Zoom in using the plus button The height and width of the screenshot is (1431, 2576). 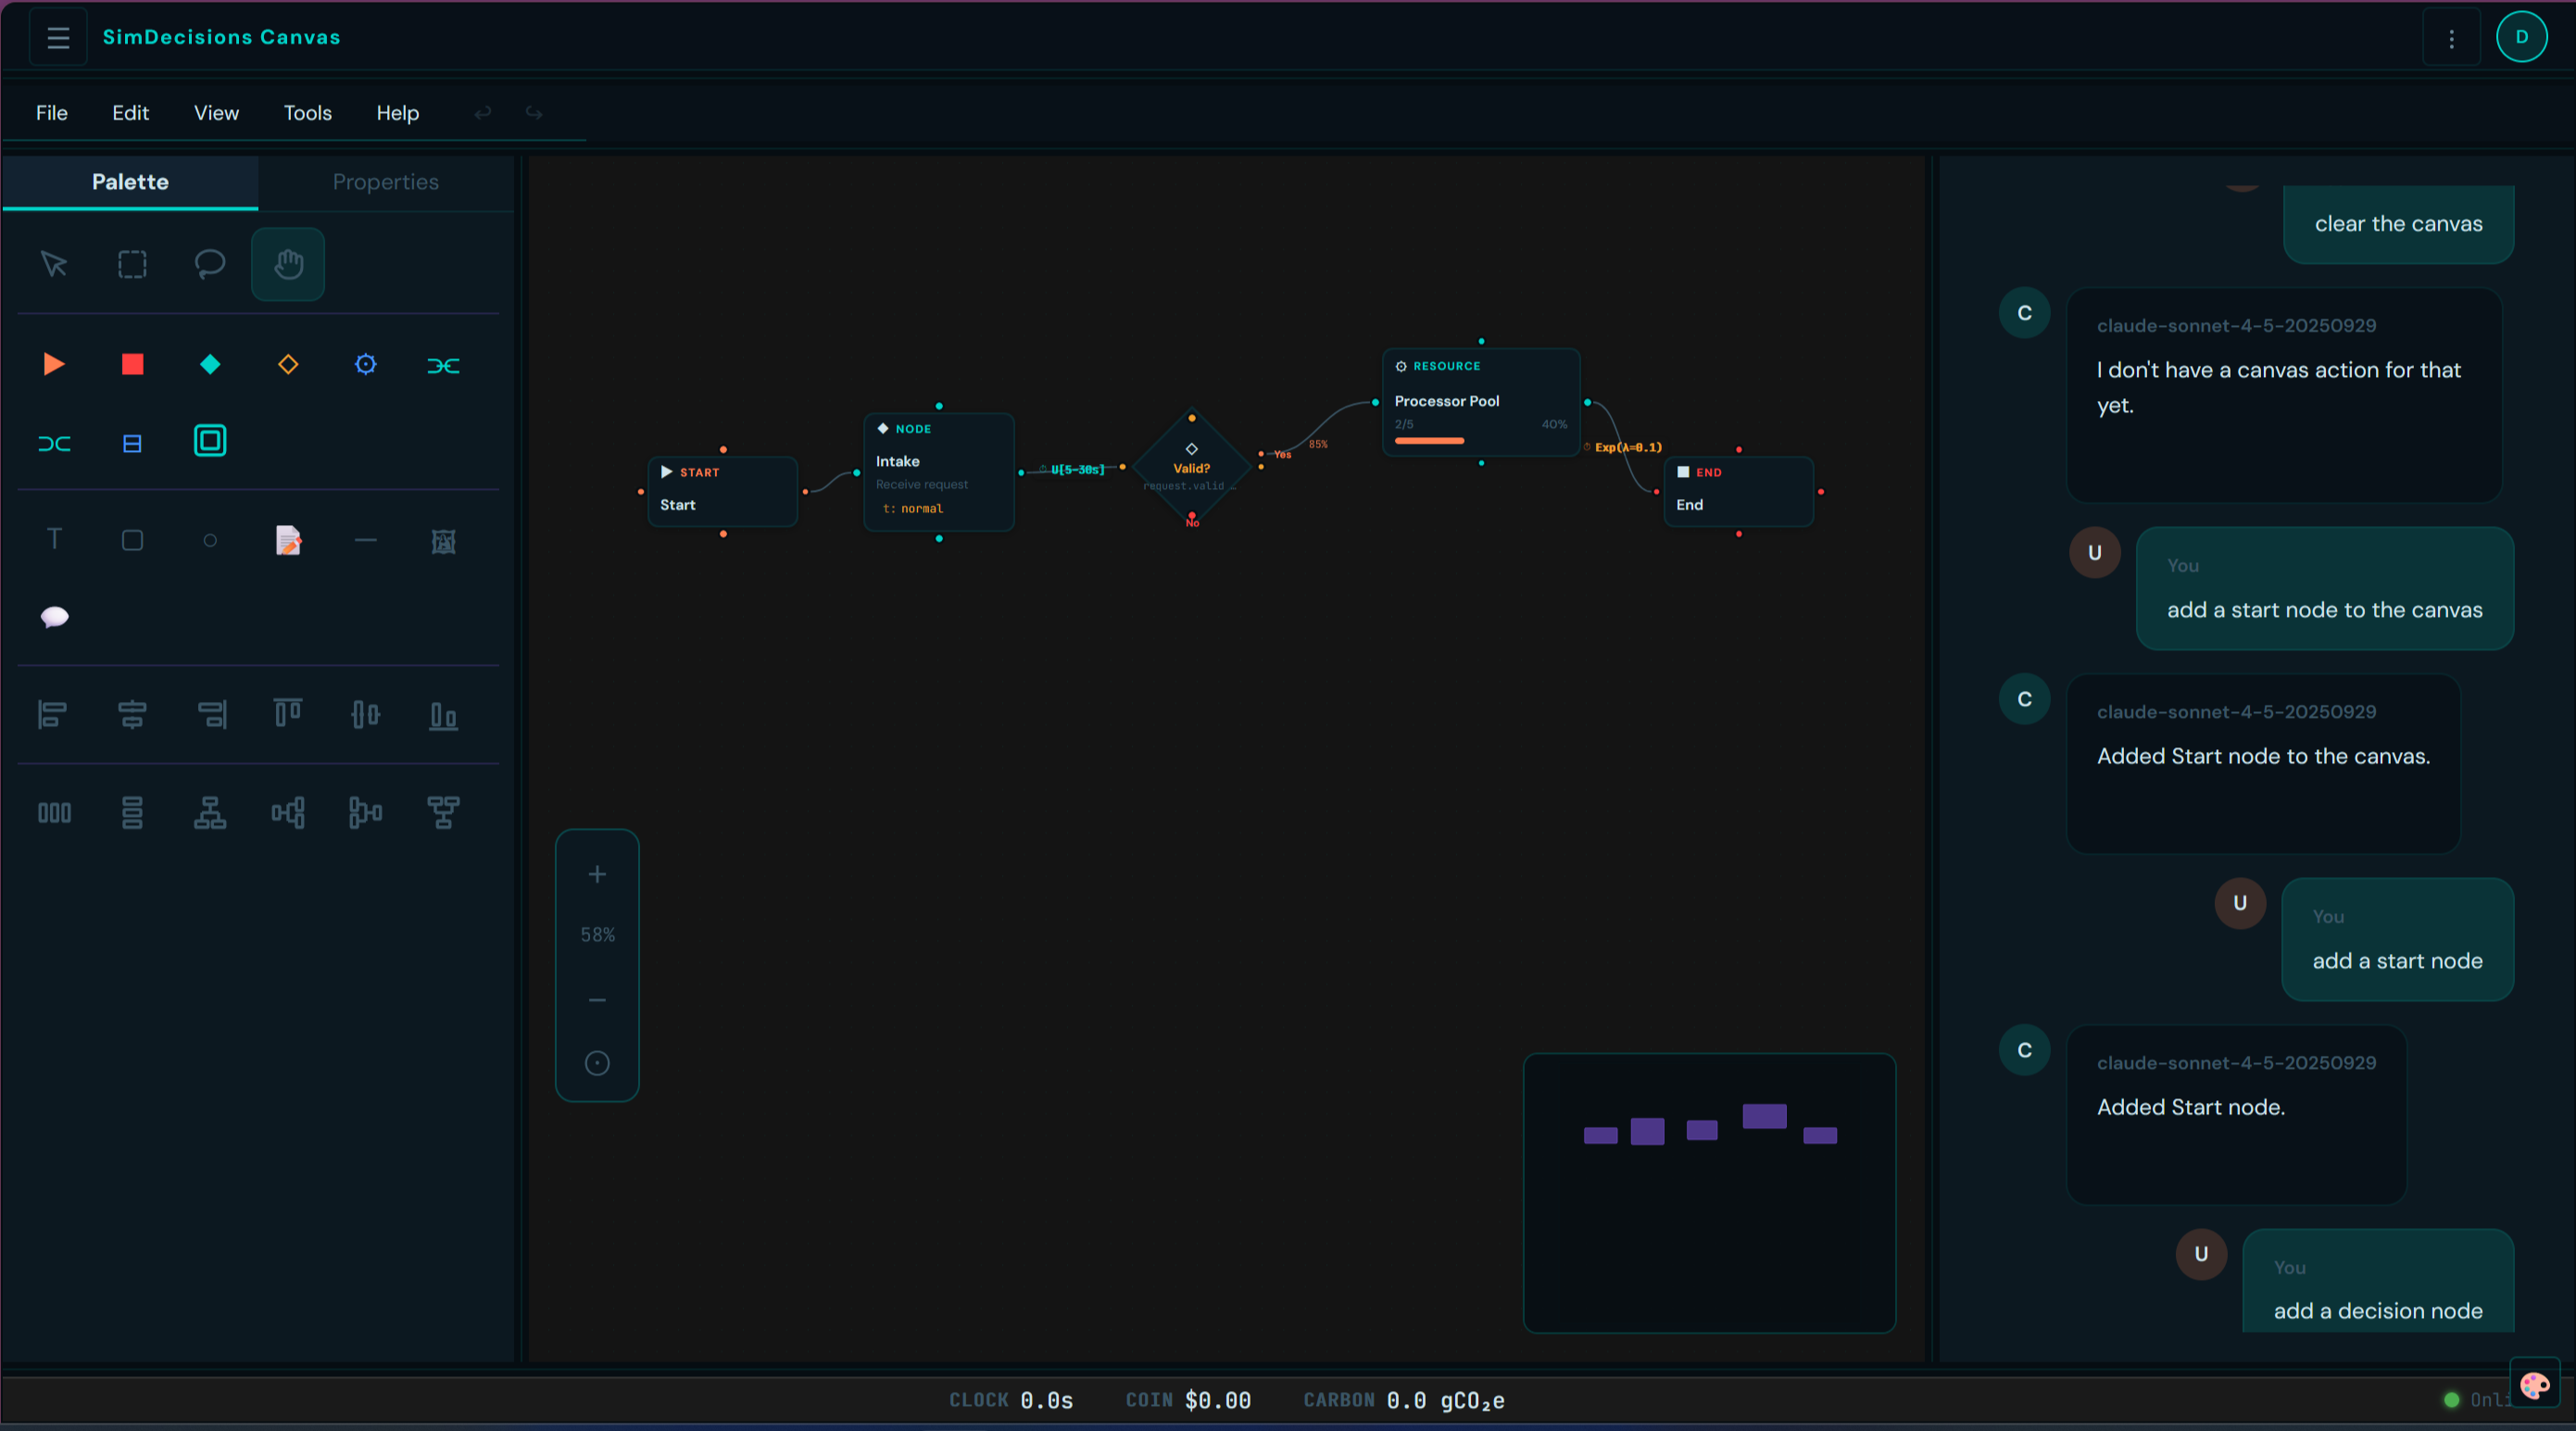pyautogui.click(x=597, y=874)
